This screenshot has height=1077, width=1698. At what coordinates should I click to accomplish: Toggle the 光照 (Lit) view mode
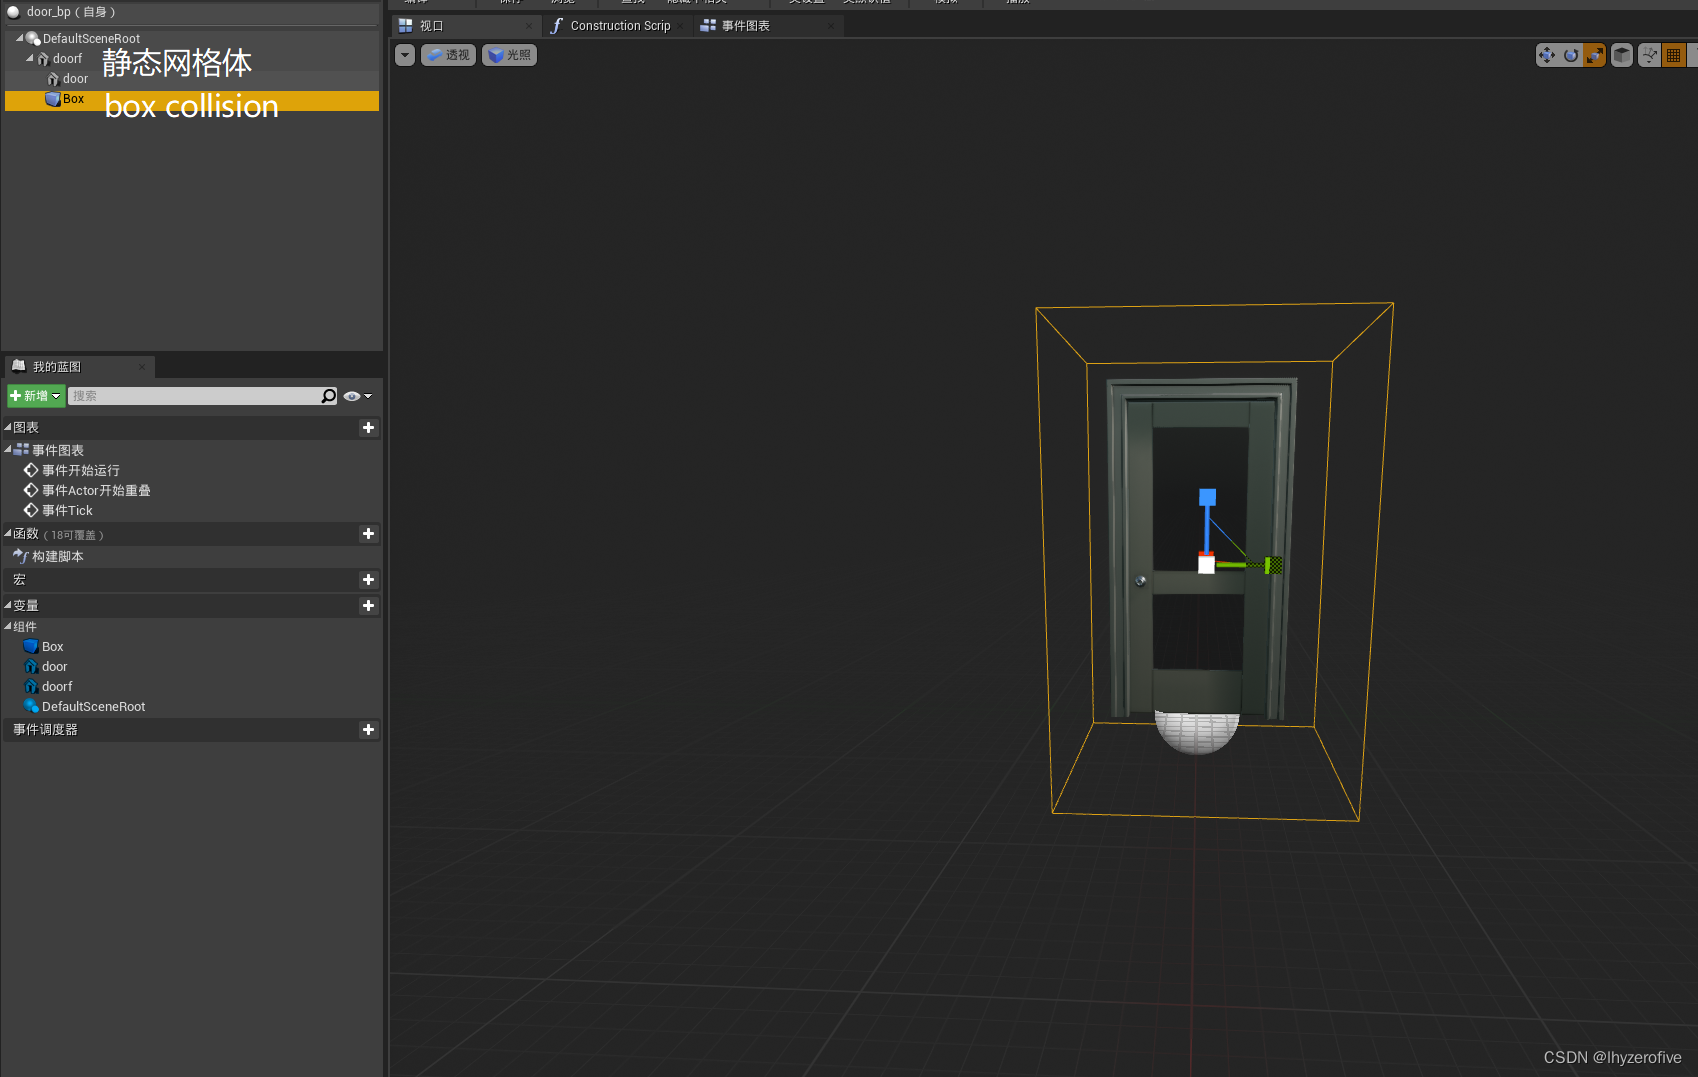click(x=509, y=55)
